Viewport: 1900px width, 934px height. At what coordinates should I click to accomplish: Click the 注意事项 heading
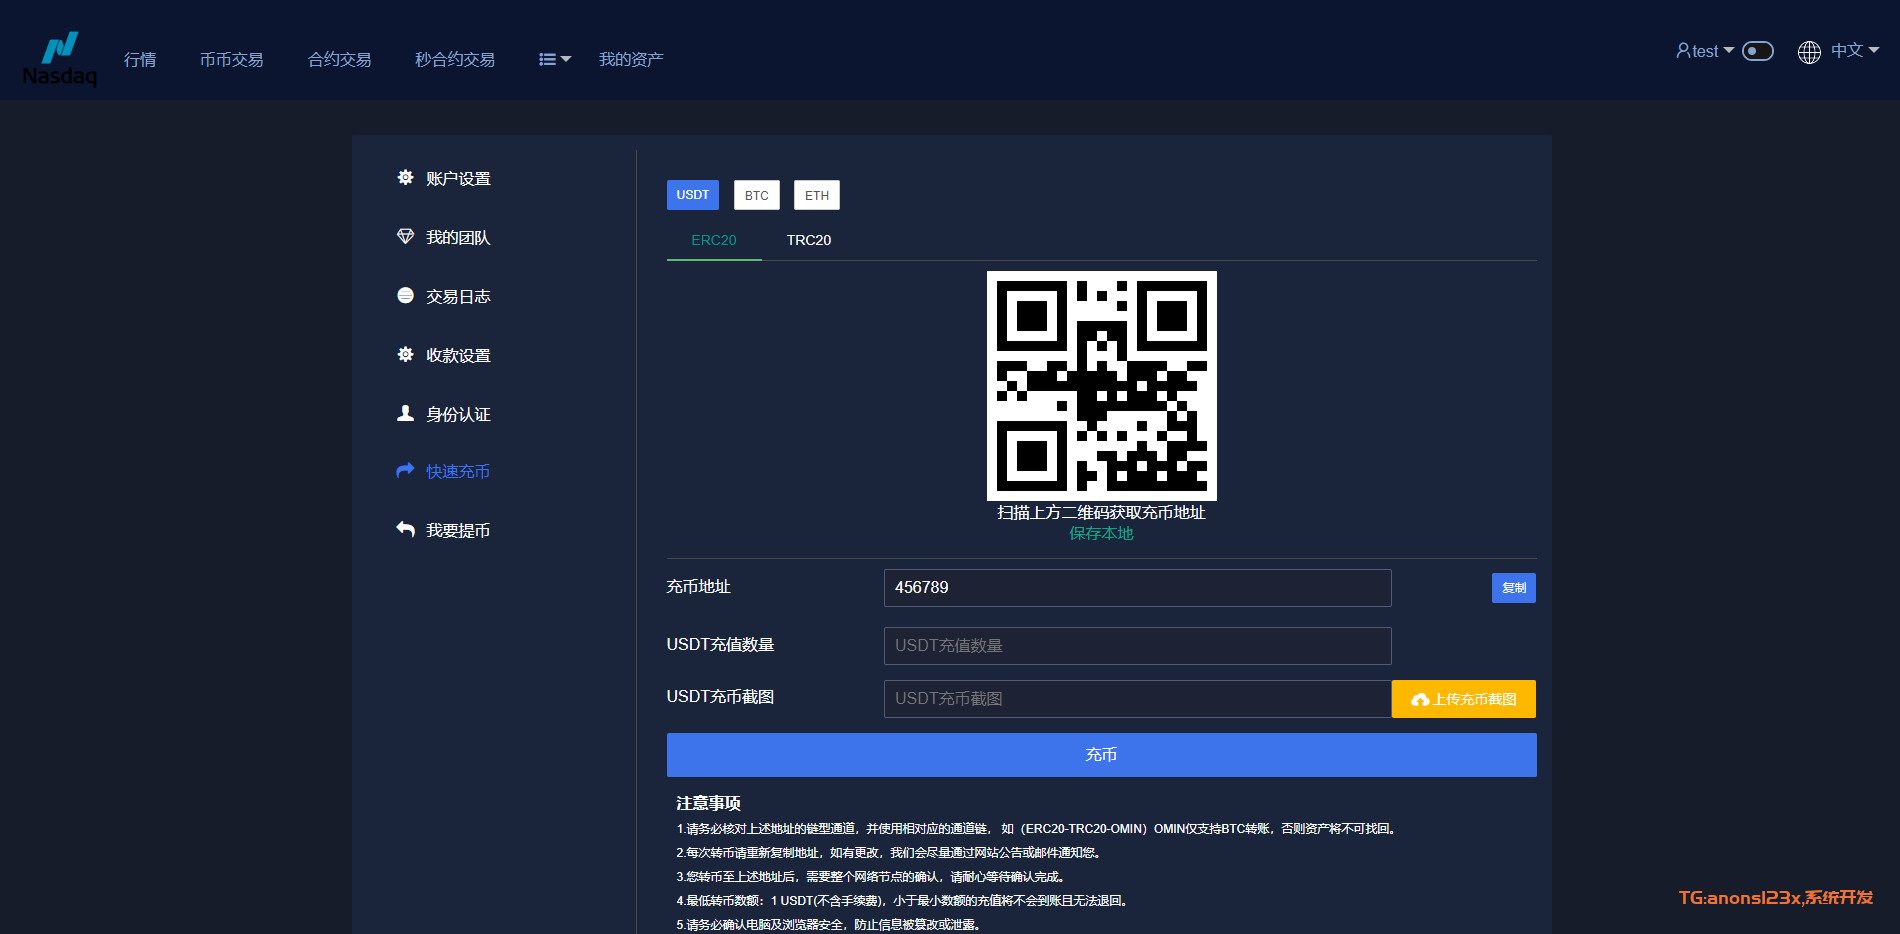coord(708,803)
